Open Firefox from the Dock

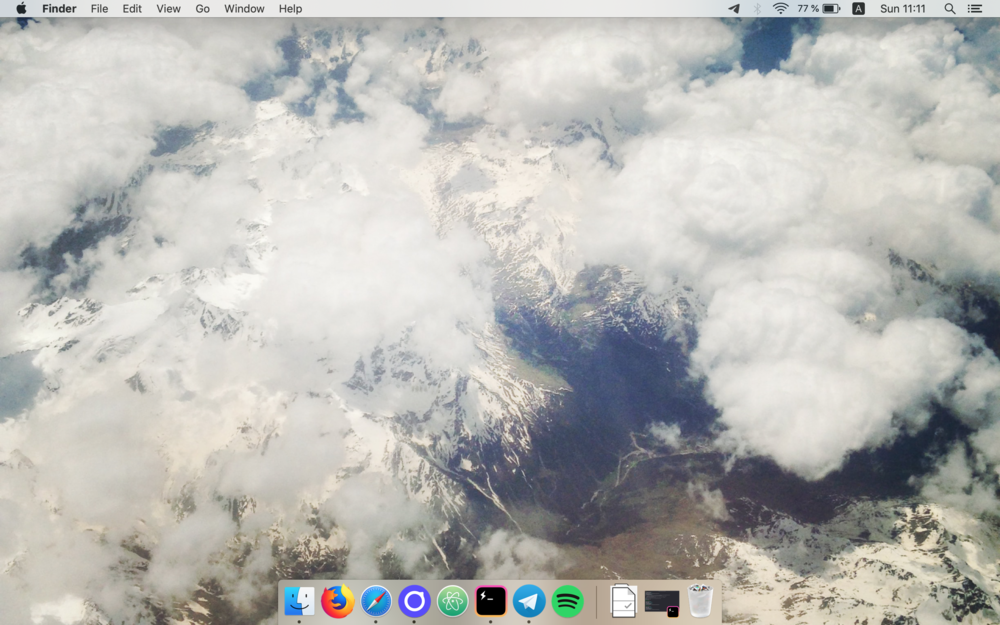click(337, 601)
